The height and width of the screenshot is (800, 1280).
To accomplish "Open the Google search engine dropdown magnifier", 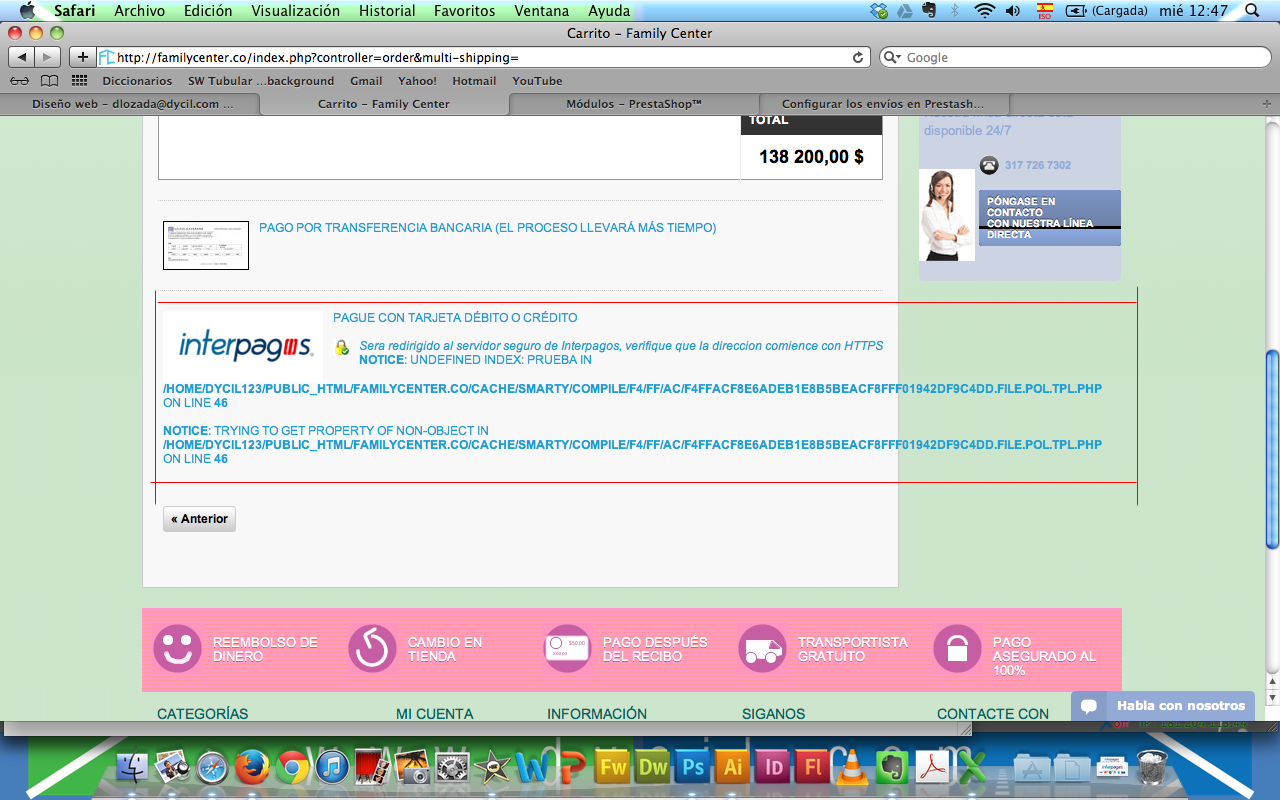I will [893, 57].
